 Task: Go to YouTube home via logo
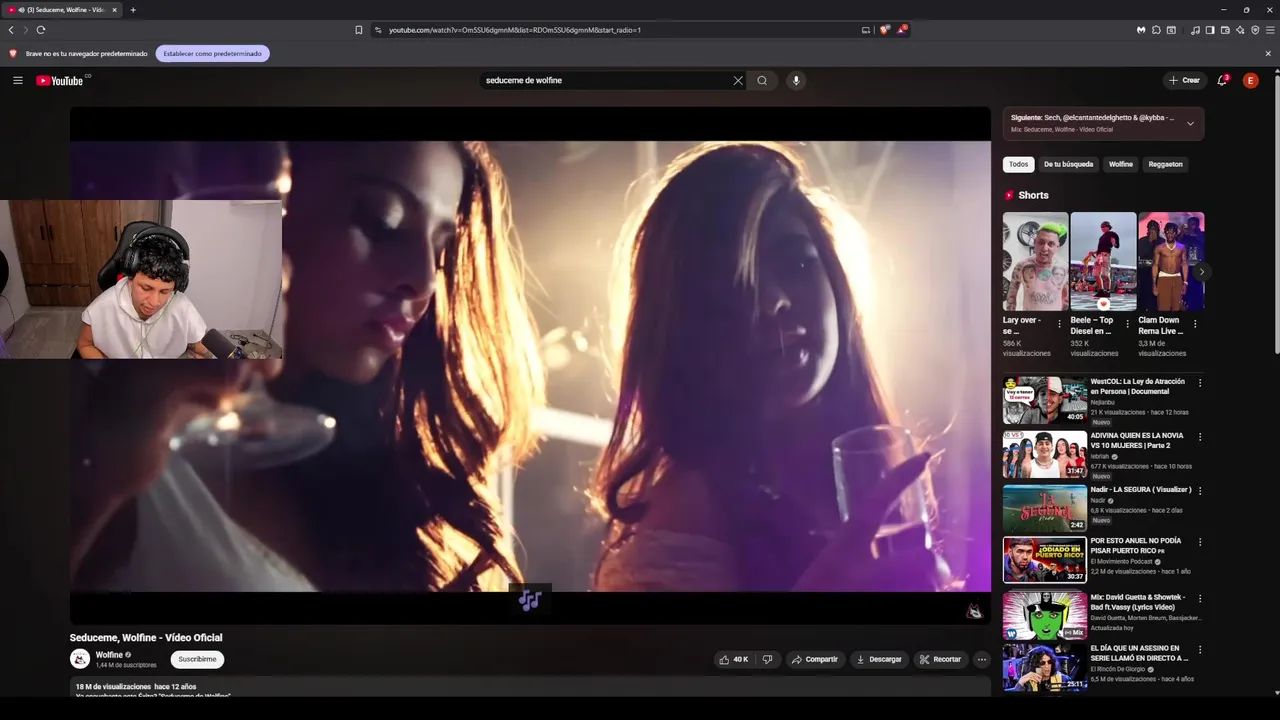click(x=60, y=80)
